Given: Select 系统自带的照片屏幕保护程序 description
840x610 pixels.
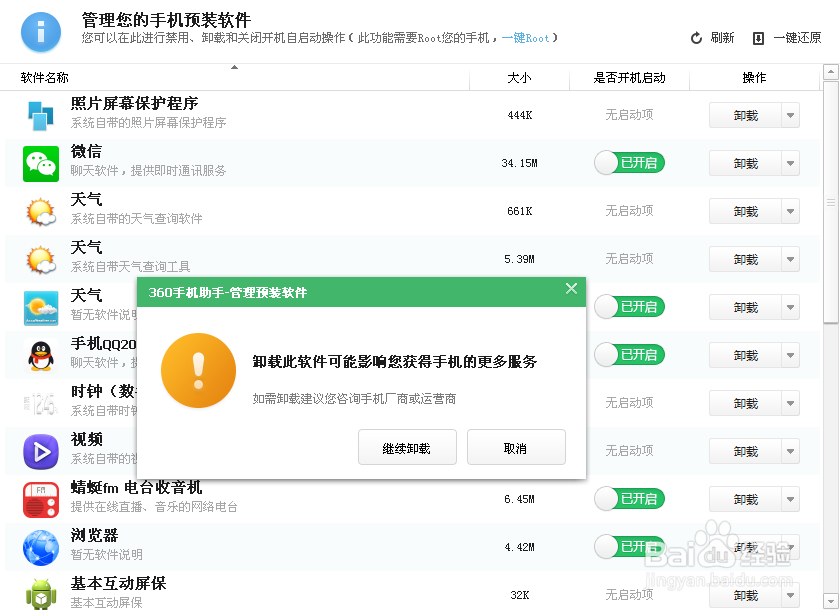Looking at the screenshot, I should coord(148,123).
